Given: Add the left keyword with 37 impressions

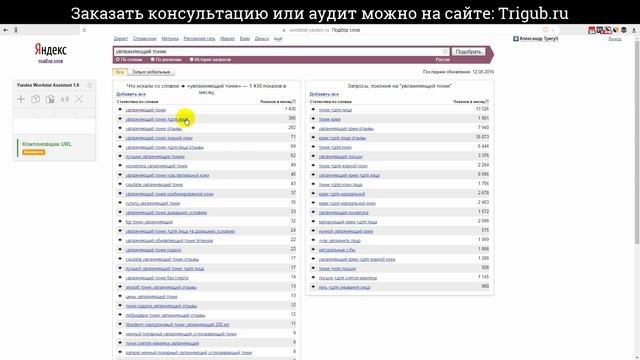Looking at the screenshot, I should coord(120,193).
